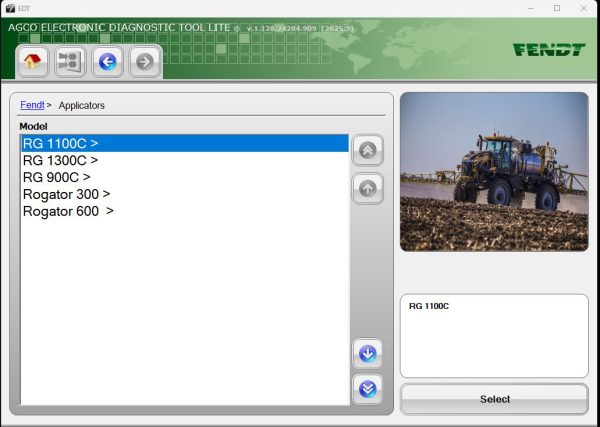The height and width of the screenshot is (427, 600).
Task: Select RG 1100C model row
Action: (185, 143)
